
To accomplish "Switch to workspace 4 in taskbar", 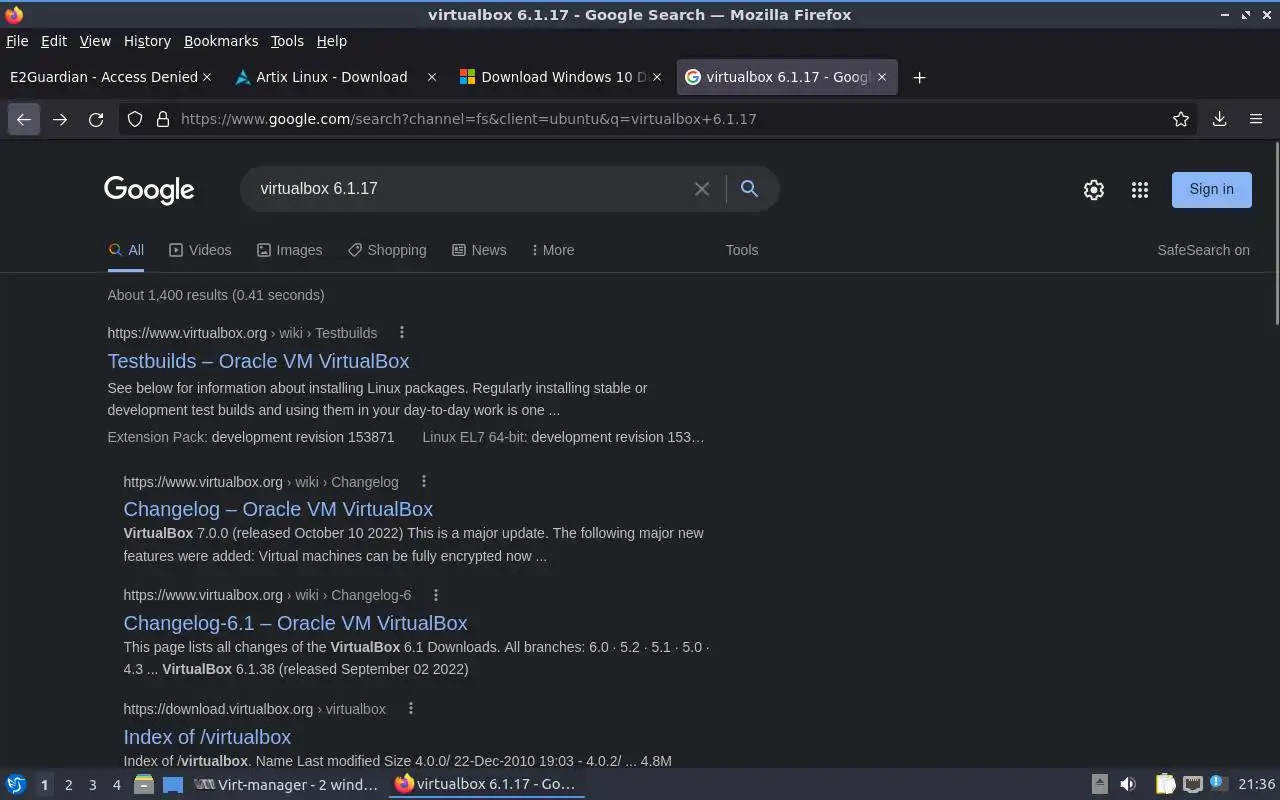I will (116, 785).
